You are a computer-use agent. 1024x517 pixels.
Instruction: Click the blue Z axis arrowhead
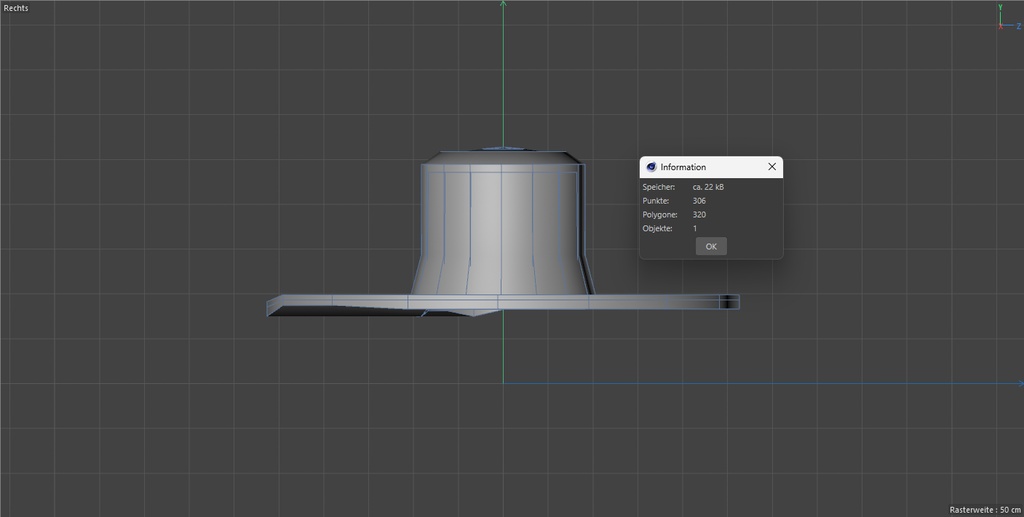1019,383
